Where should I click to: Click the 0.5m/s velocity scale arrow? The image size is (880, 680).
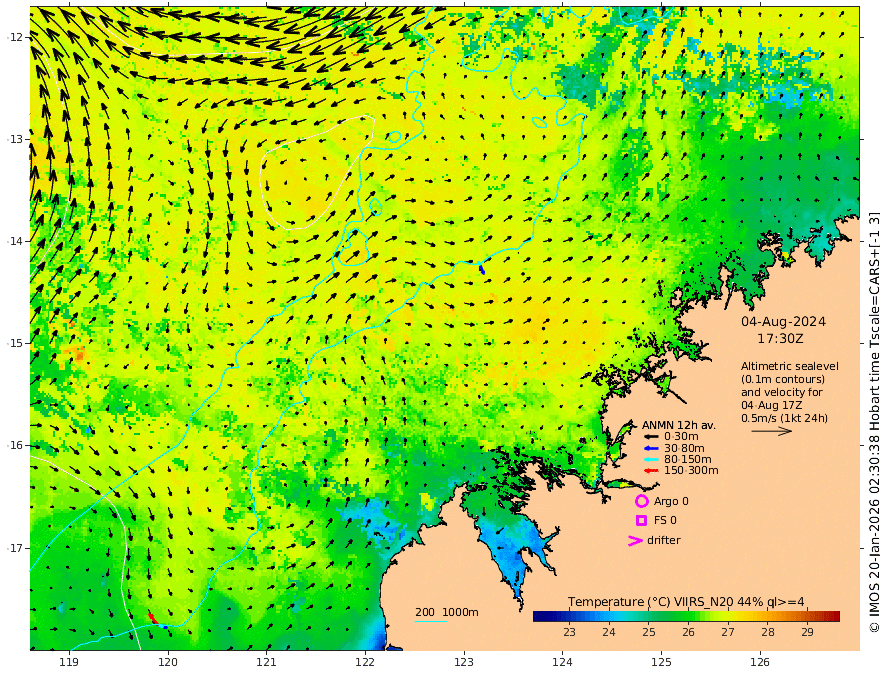772,431
